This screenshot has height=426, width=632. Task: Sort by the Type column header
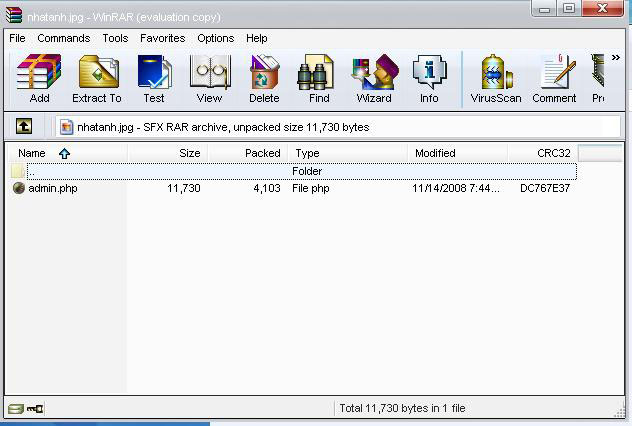(x=347, y=153)
